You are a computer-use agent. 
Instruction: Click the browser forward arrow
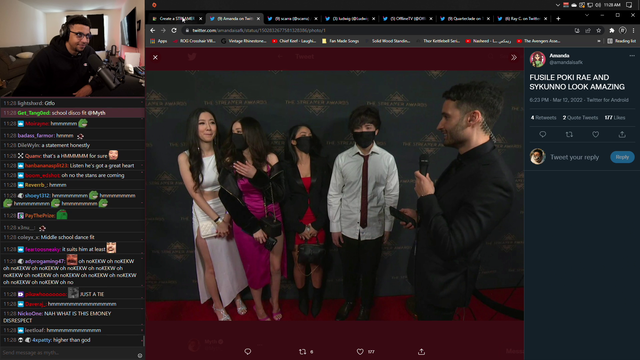click(x=163, y=31)
